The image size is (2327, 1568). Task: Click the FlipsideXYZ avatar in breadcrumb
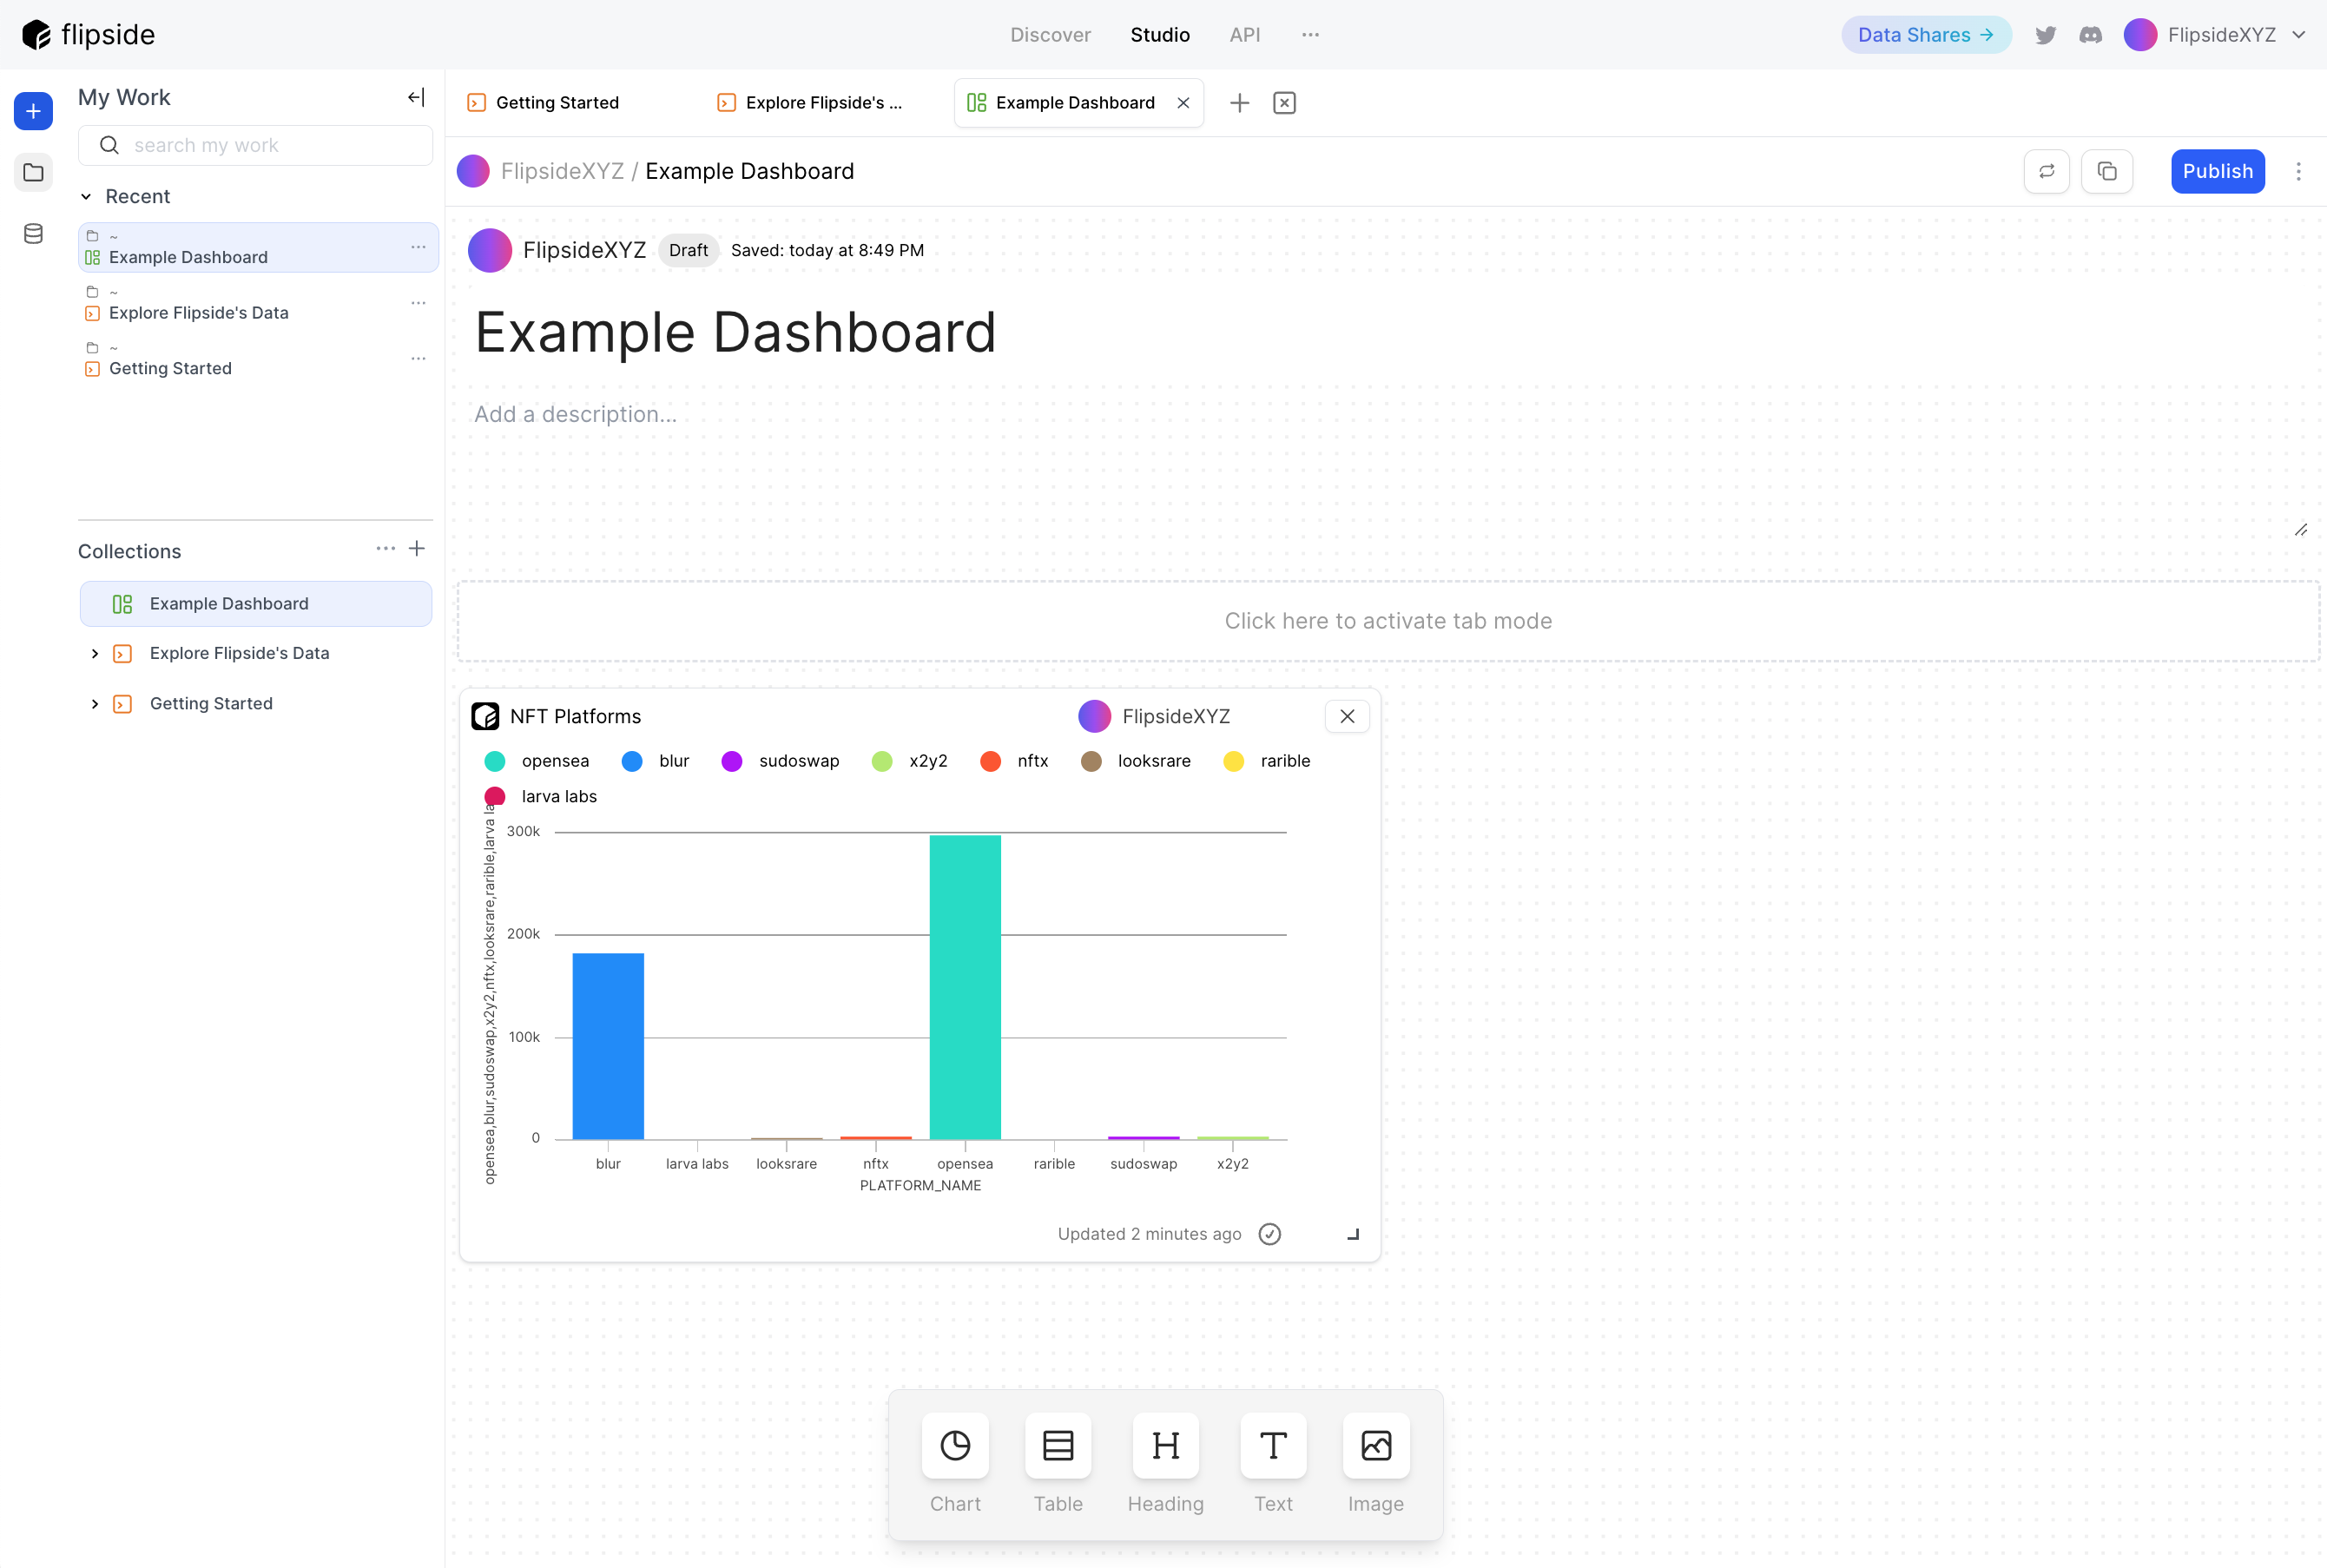click(x=473, y=171)
